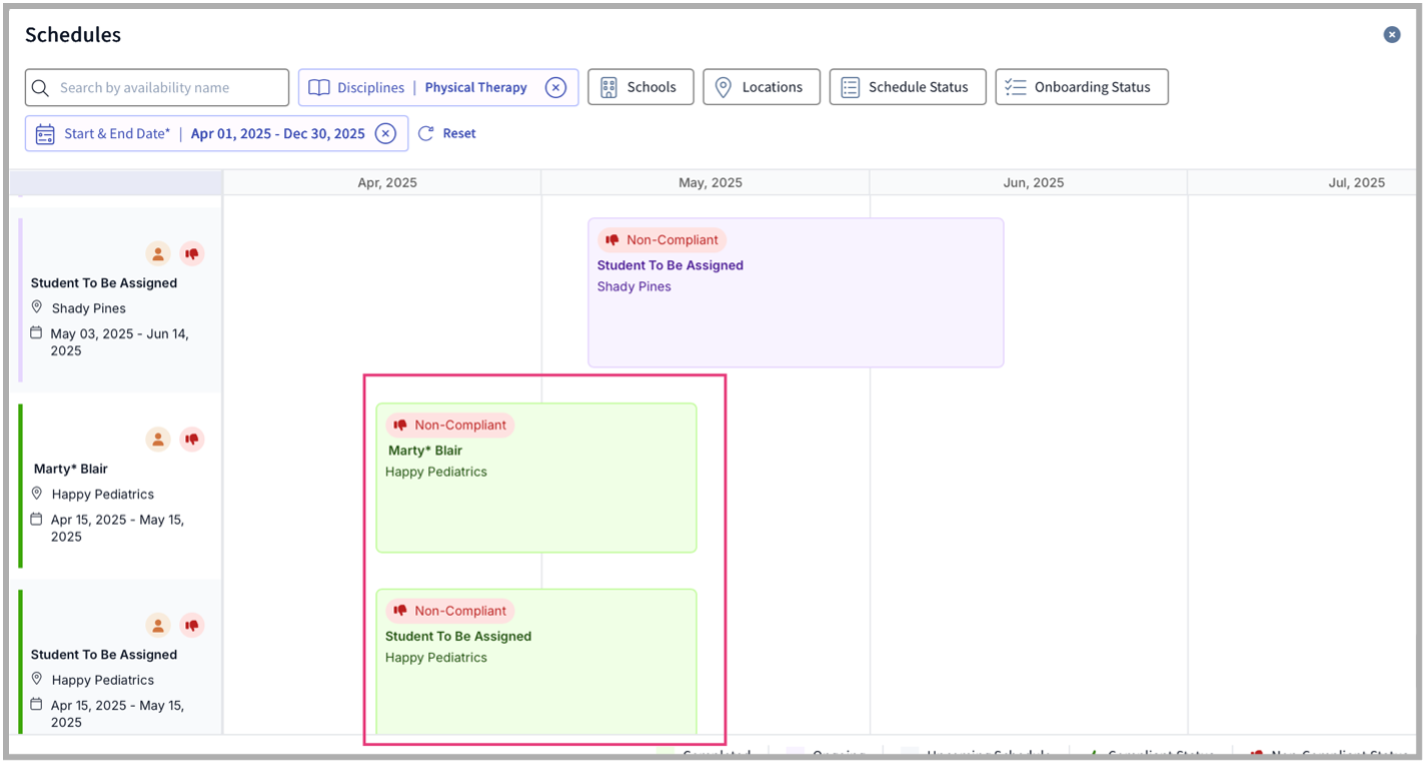
Task: Select the Locations pin icon filter
Action: (723, 87)
